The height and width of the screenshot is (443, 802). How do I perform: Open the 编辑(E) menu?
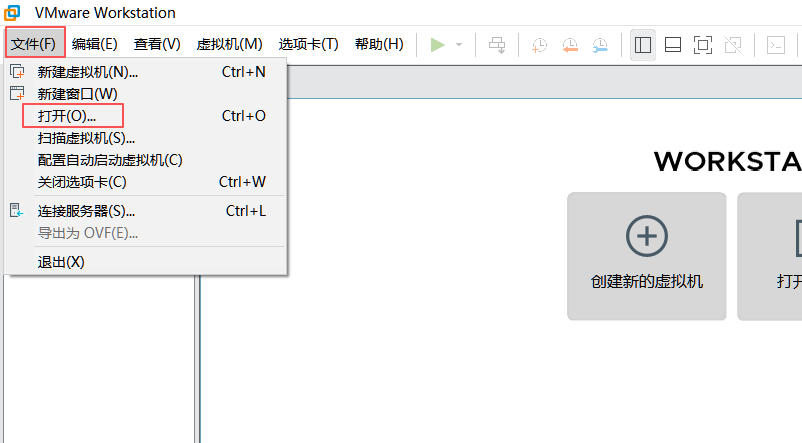pyautogui.click(x=94, y=44)
